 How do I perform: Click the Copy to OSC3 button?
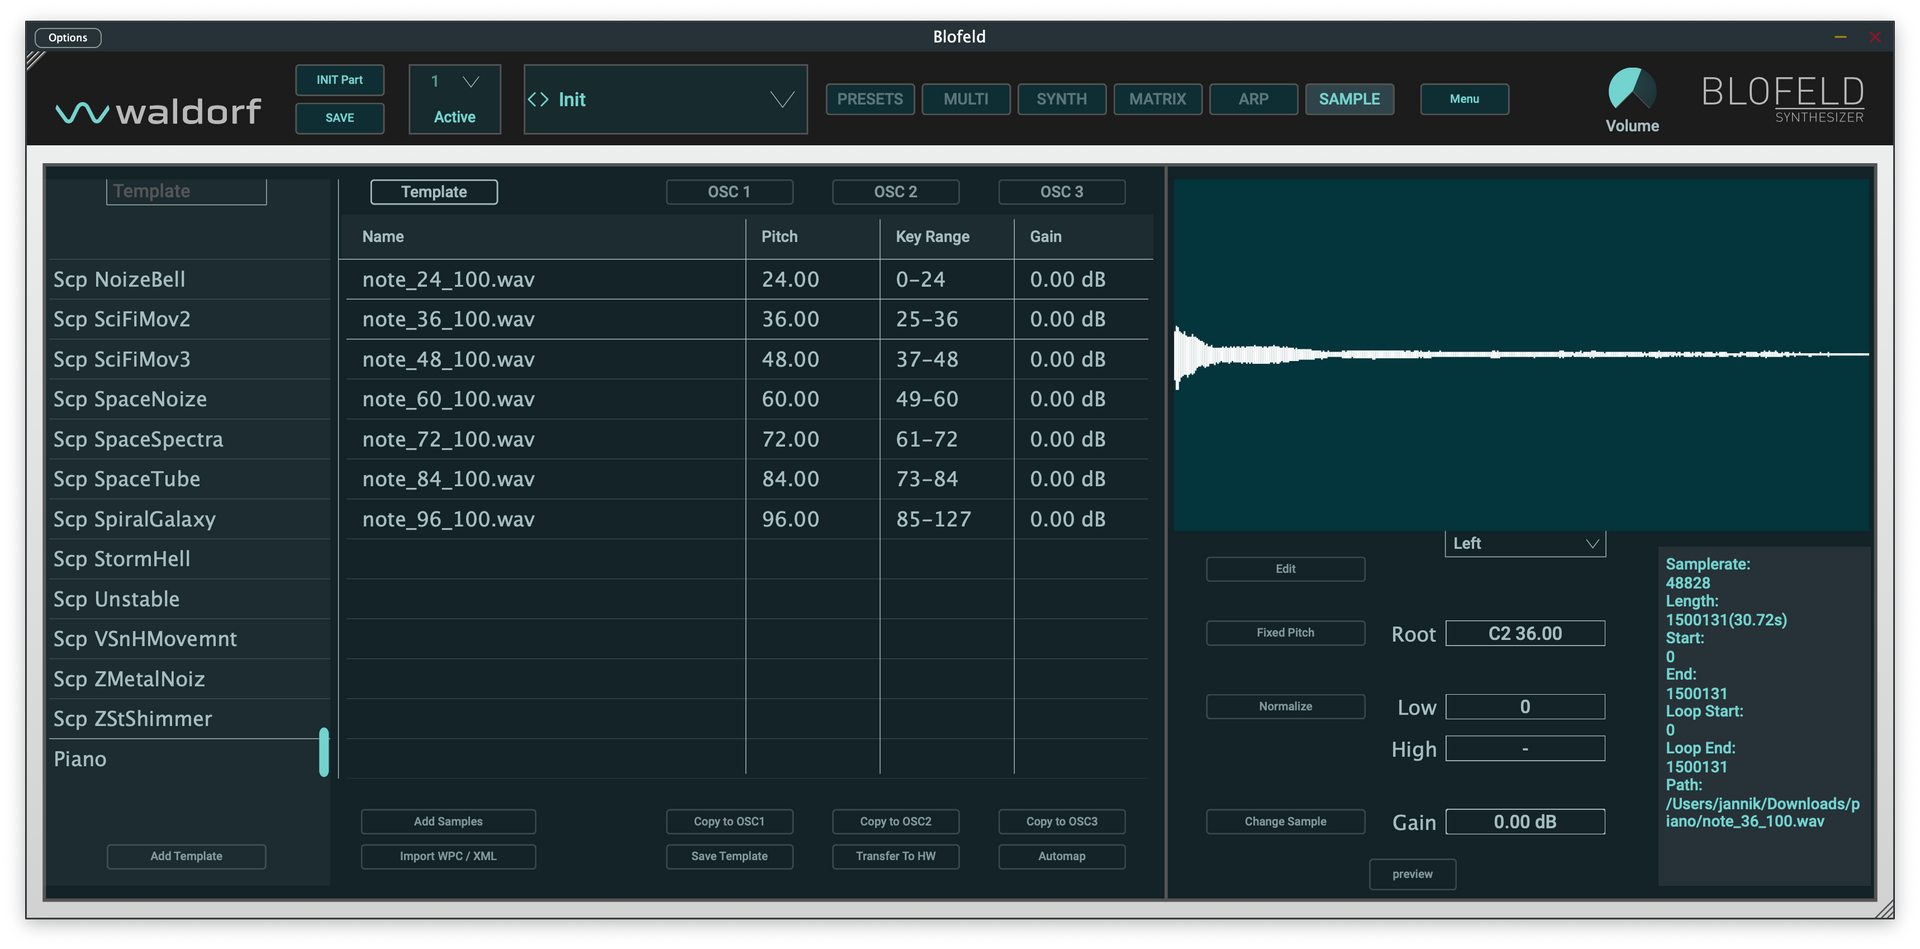(x=1062, y=822)
